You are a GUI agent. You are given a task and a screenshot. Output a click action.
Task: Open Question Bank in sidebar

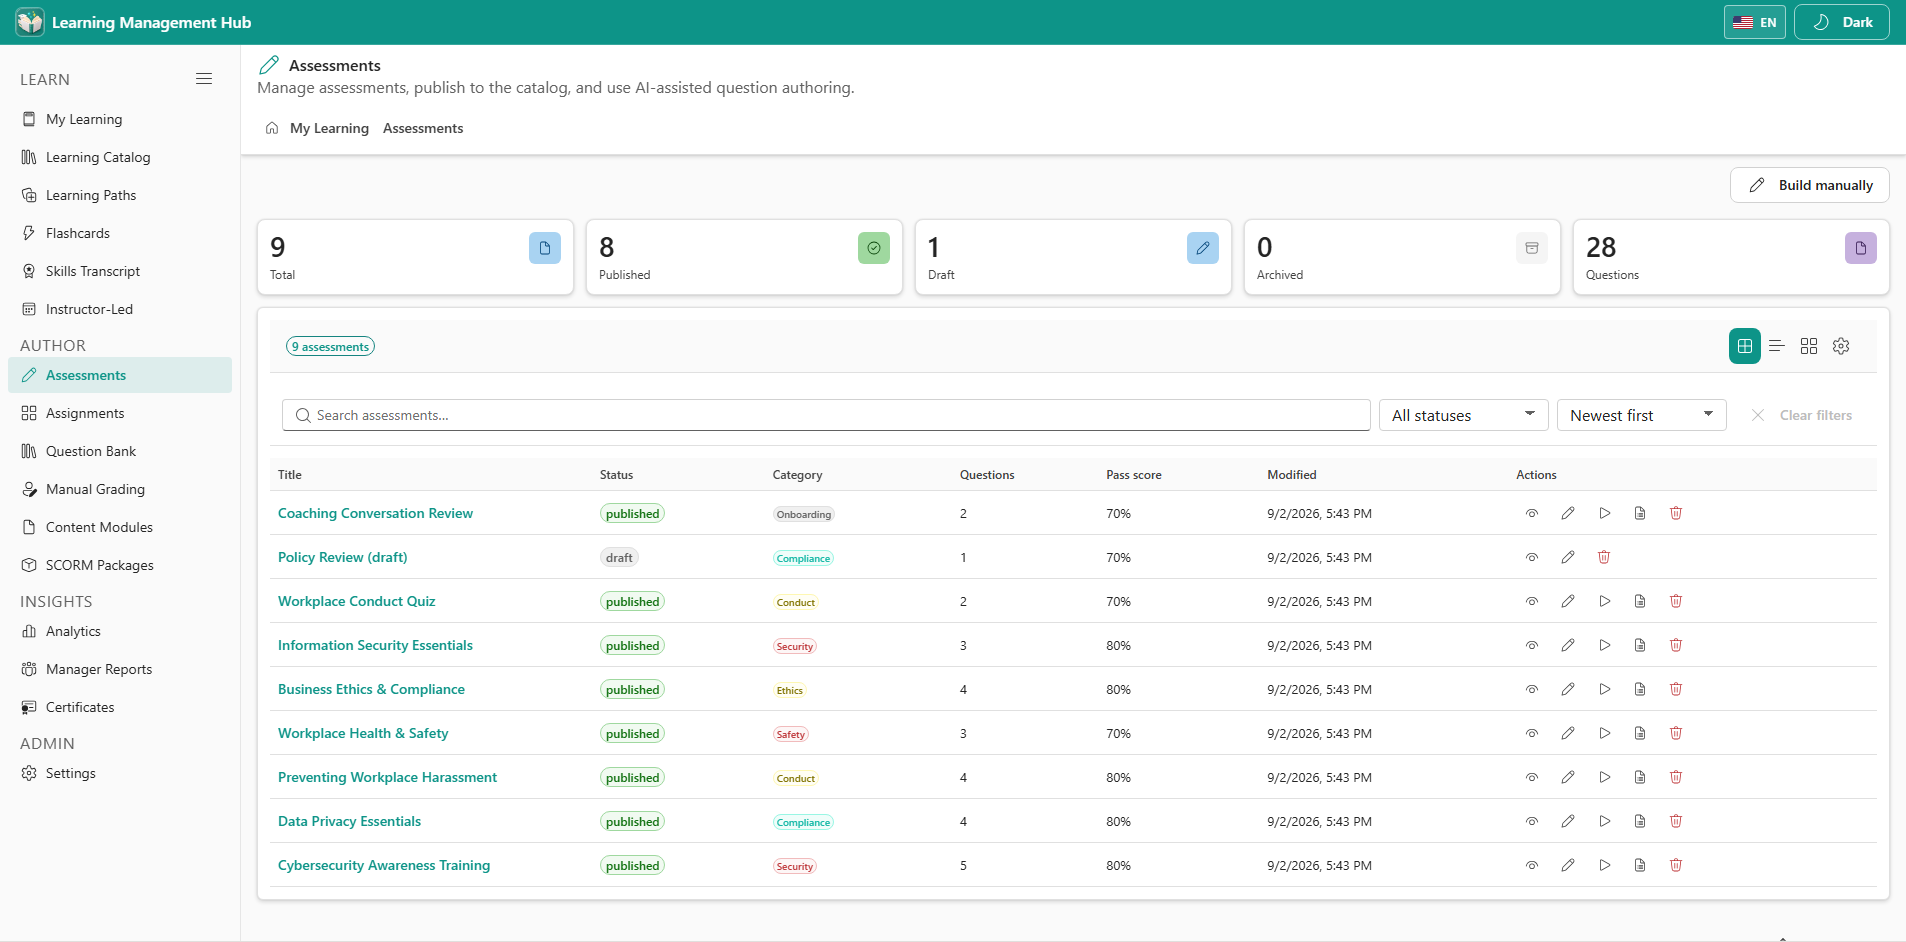click(120, 451)
